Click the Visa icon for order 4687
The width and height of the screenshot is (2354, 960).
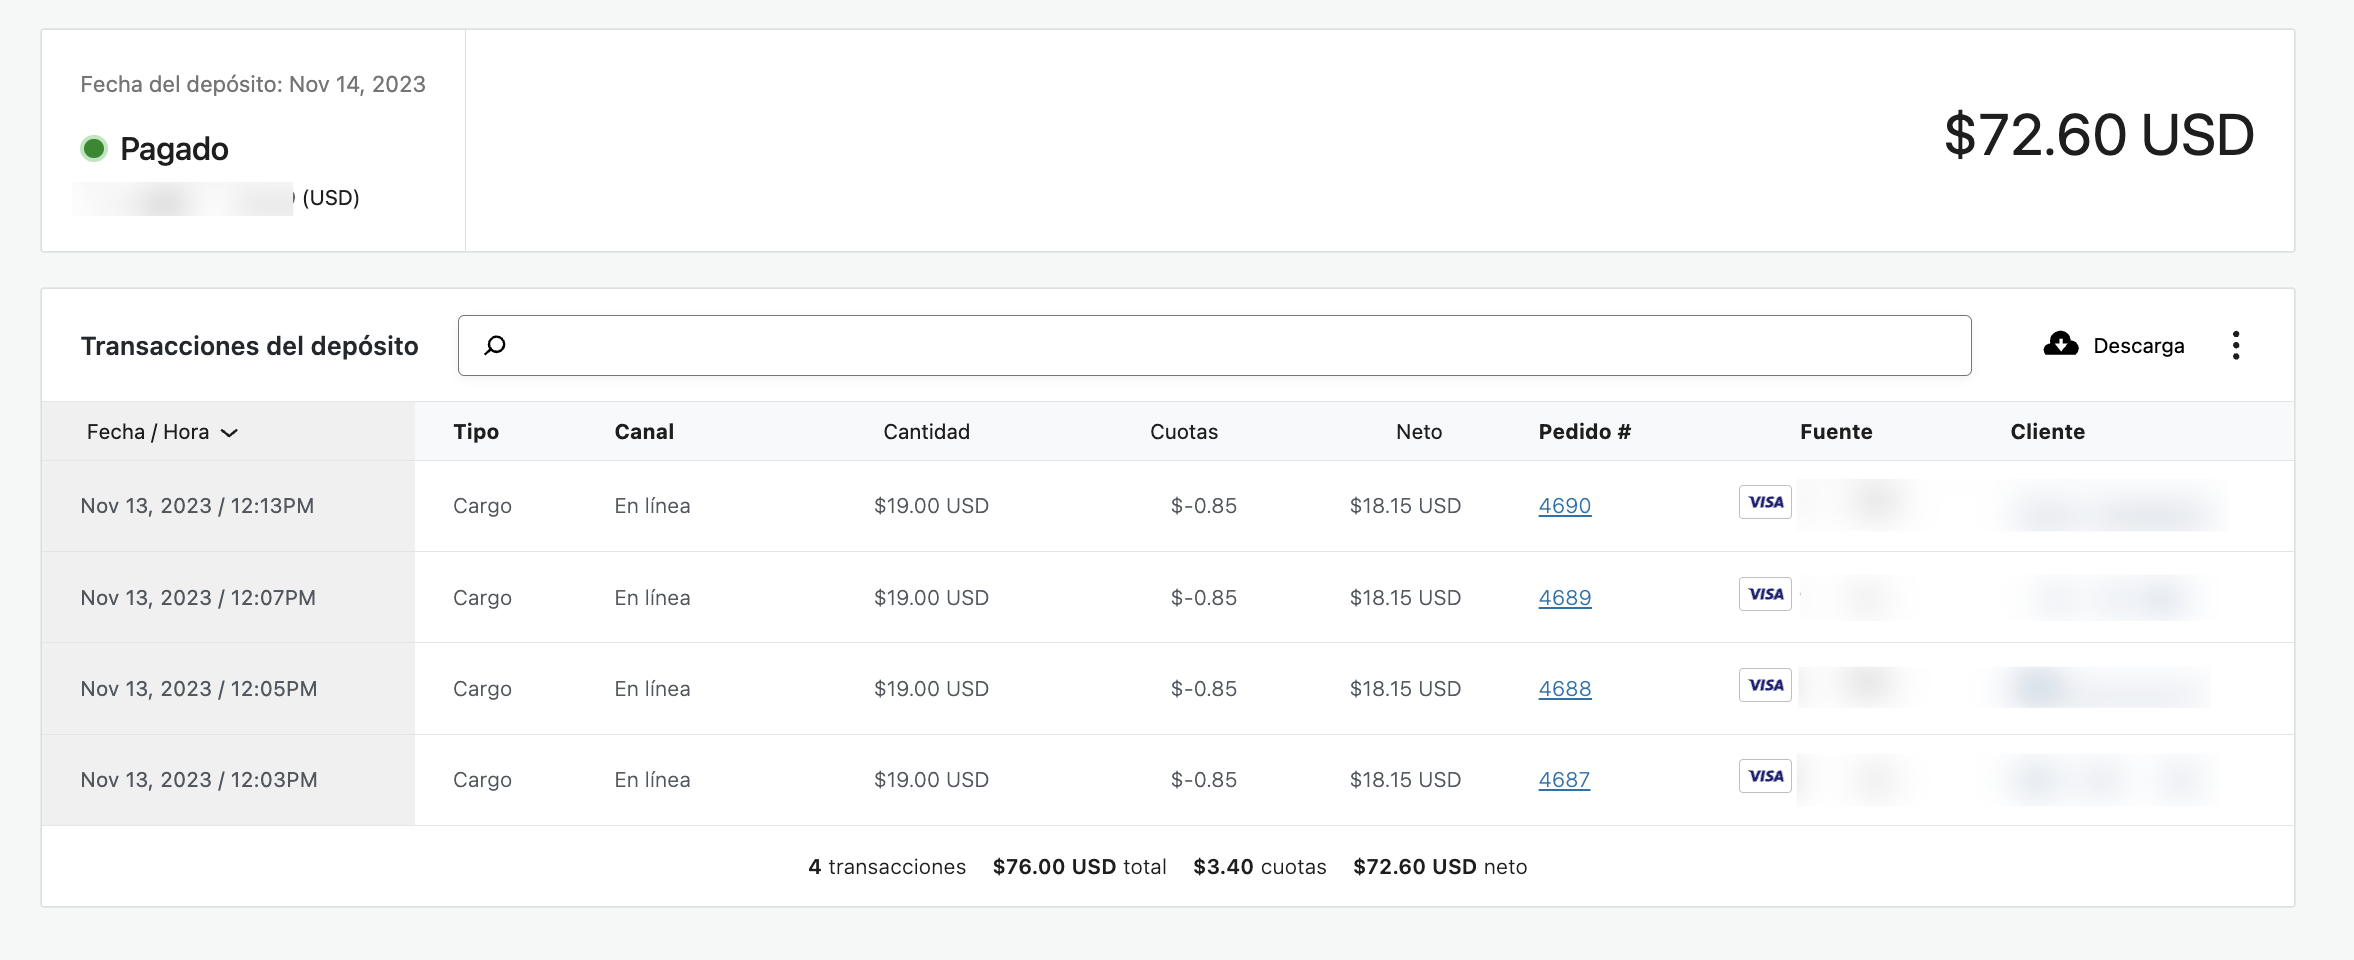(x=1765, y=777)
